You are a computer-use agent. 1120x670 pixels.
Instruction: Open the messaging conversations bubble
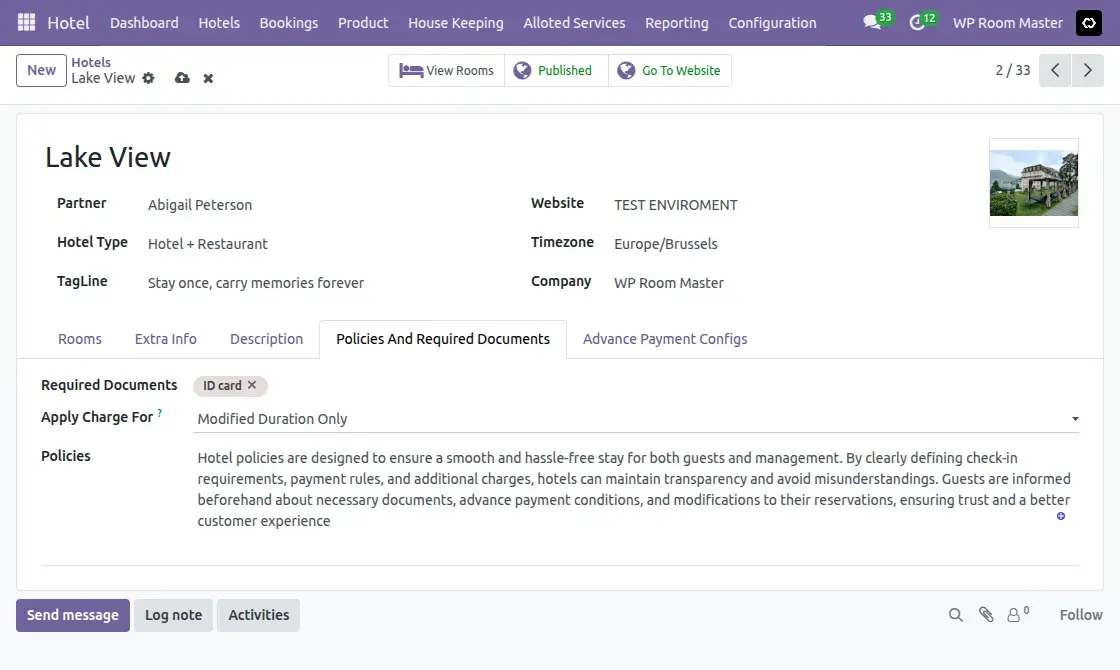click(x=870, y=22)
